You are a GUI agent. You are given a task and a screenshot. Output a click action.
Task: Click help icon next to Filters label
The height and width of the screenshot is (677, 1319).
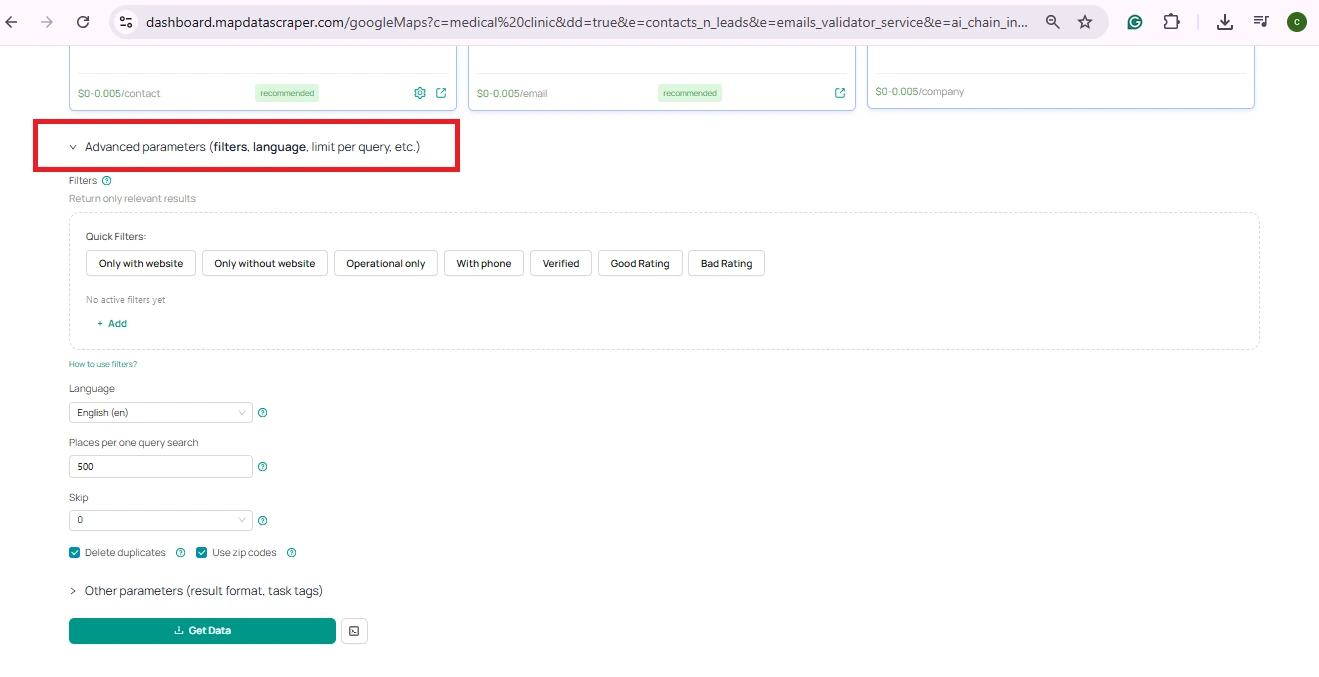click(107, 181)
